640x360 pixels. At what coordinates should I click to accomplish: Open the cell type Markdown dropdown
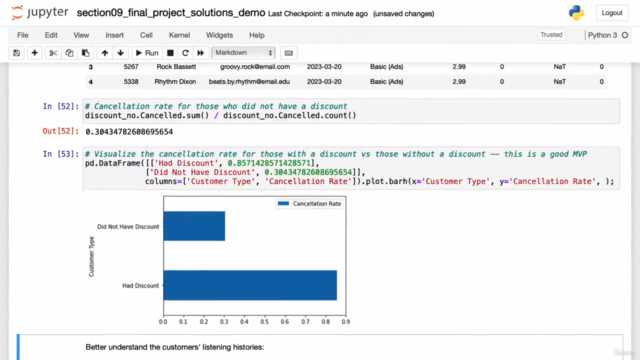243,53
